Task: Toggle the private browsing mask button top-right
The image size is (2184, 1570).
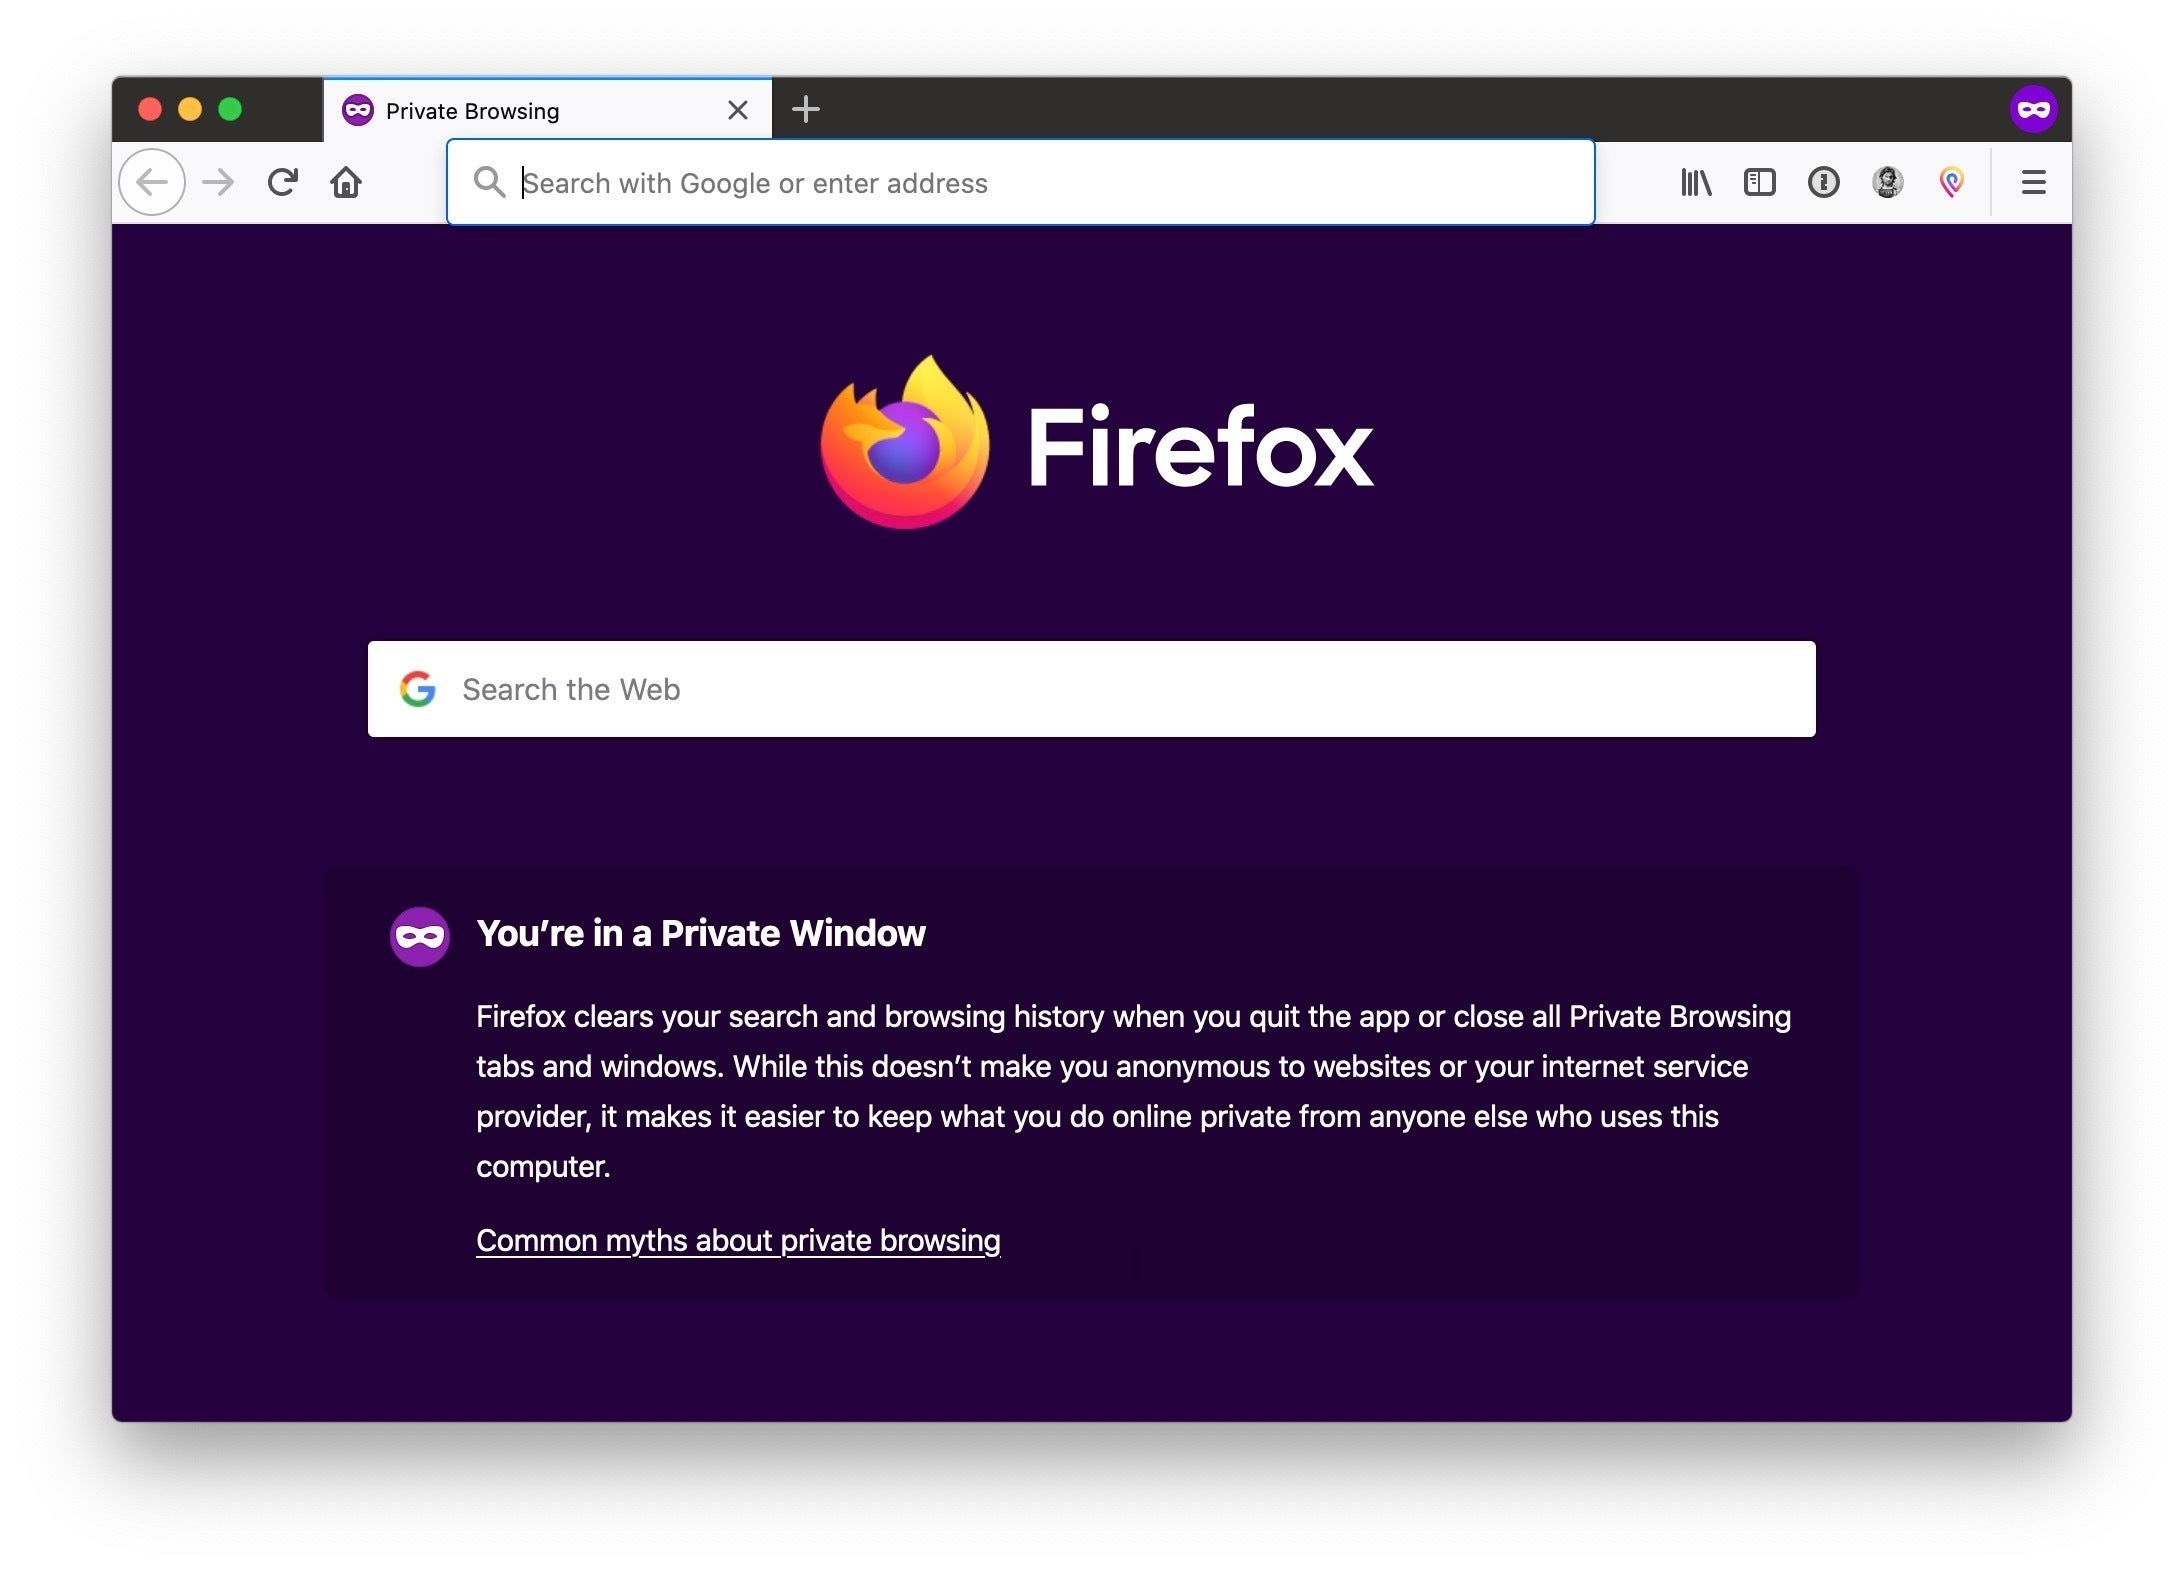Action: [2033, 109]
